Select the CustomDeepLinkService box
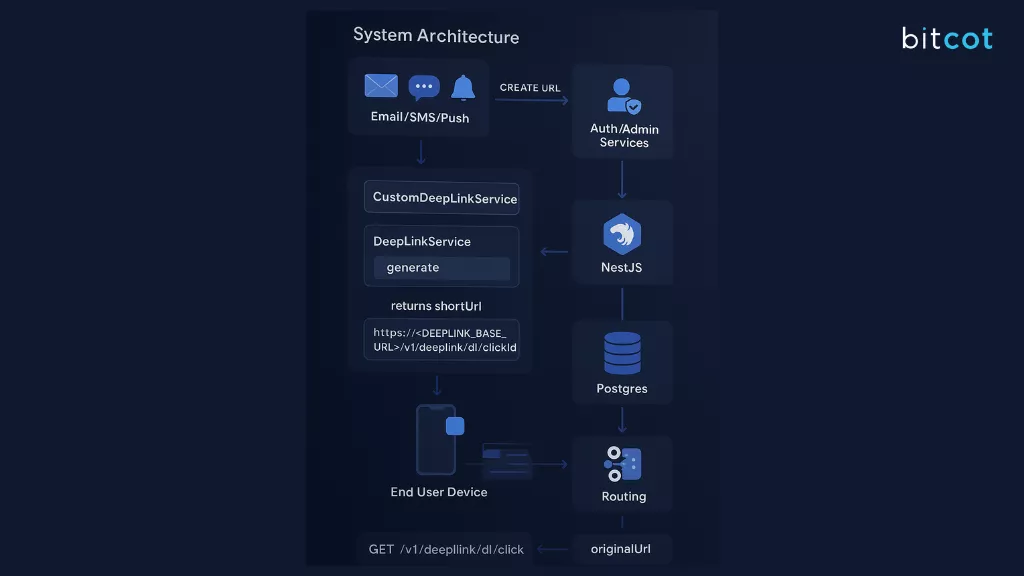Viewport: 1024px width, 576px height. [441, 197]
